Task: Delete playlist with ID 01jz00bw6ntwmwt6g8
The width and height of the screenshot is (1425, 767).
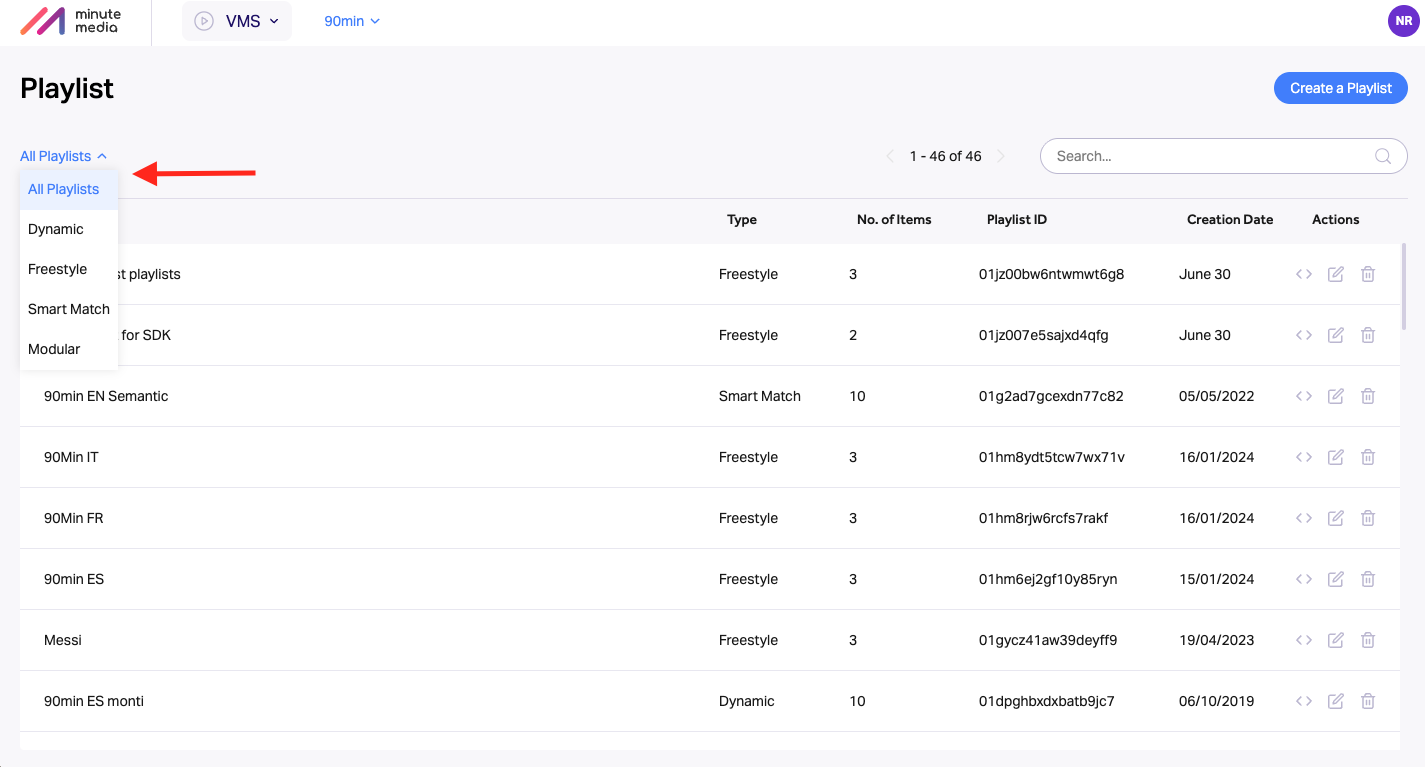Action: 1368,274
